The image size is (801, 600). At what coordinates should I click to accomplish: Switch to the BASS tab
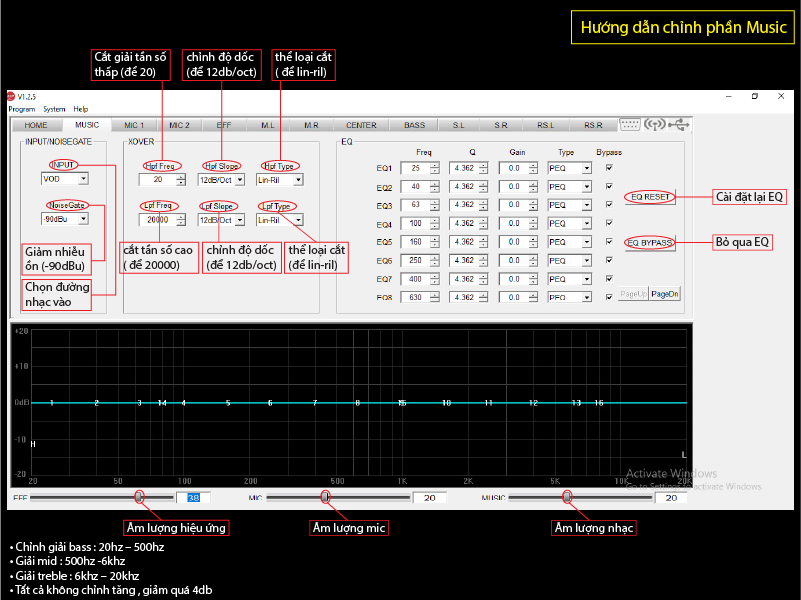414,125
